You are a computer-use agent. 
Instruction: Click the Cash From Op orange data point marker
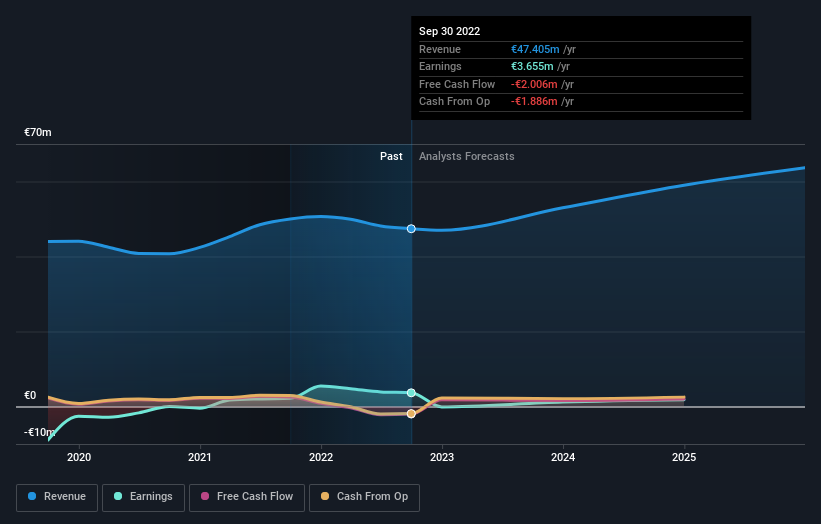tap(412, 414)
